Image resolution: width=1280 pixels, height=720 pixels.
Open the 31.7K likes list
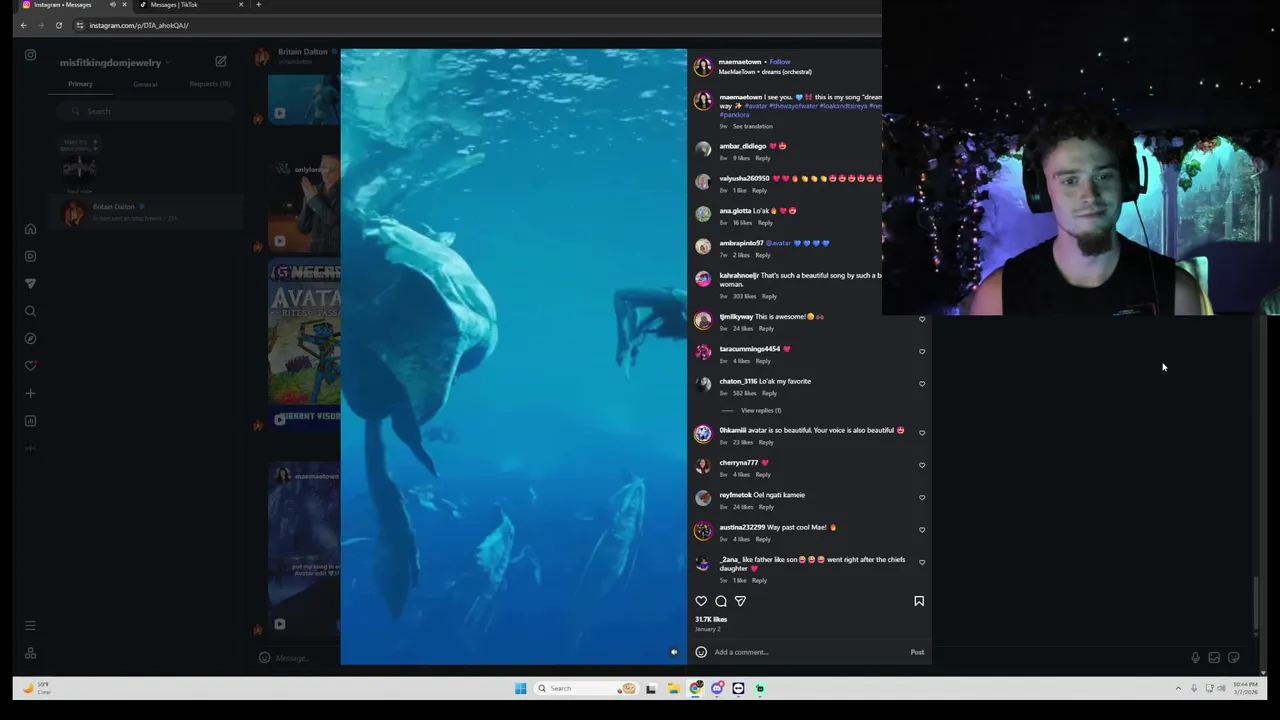click(711, 620)
